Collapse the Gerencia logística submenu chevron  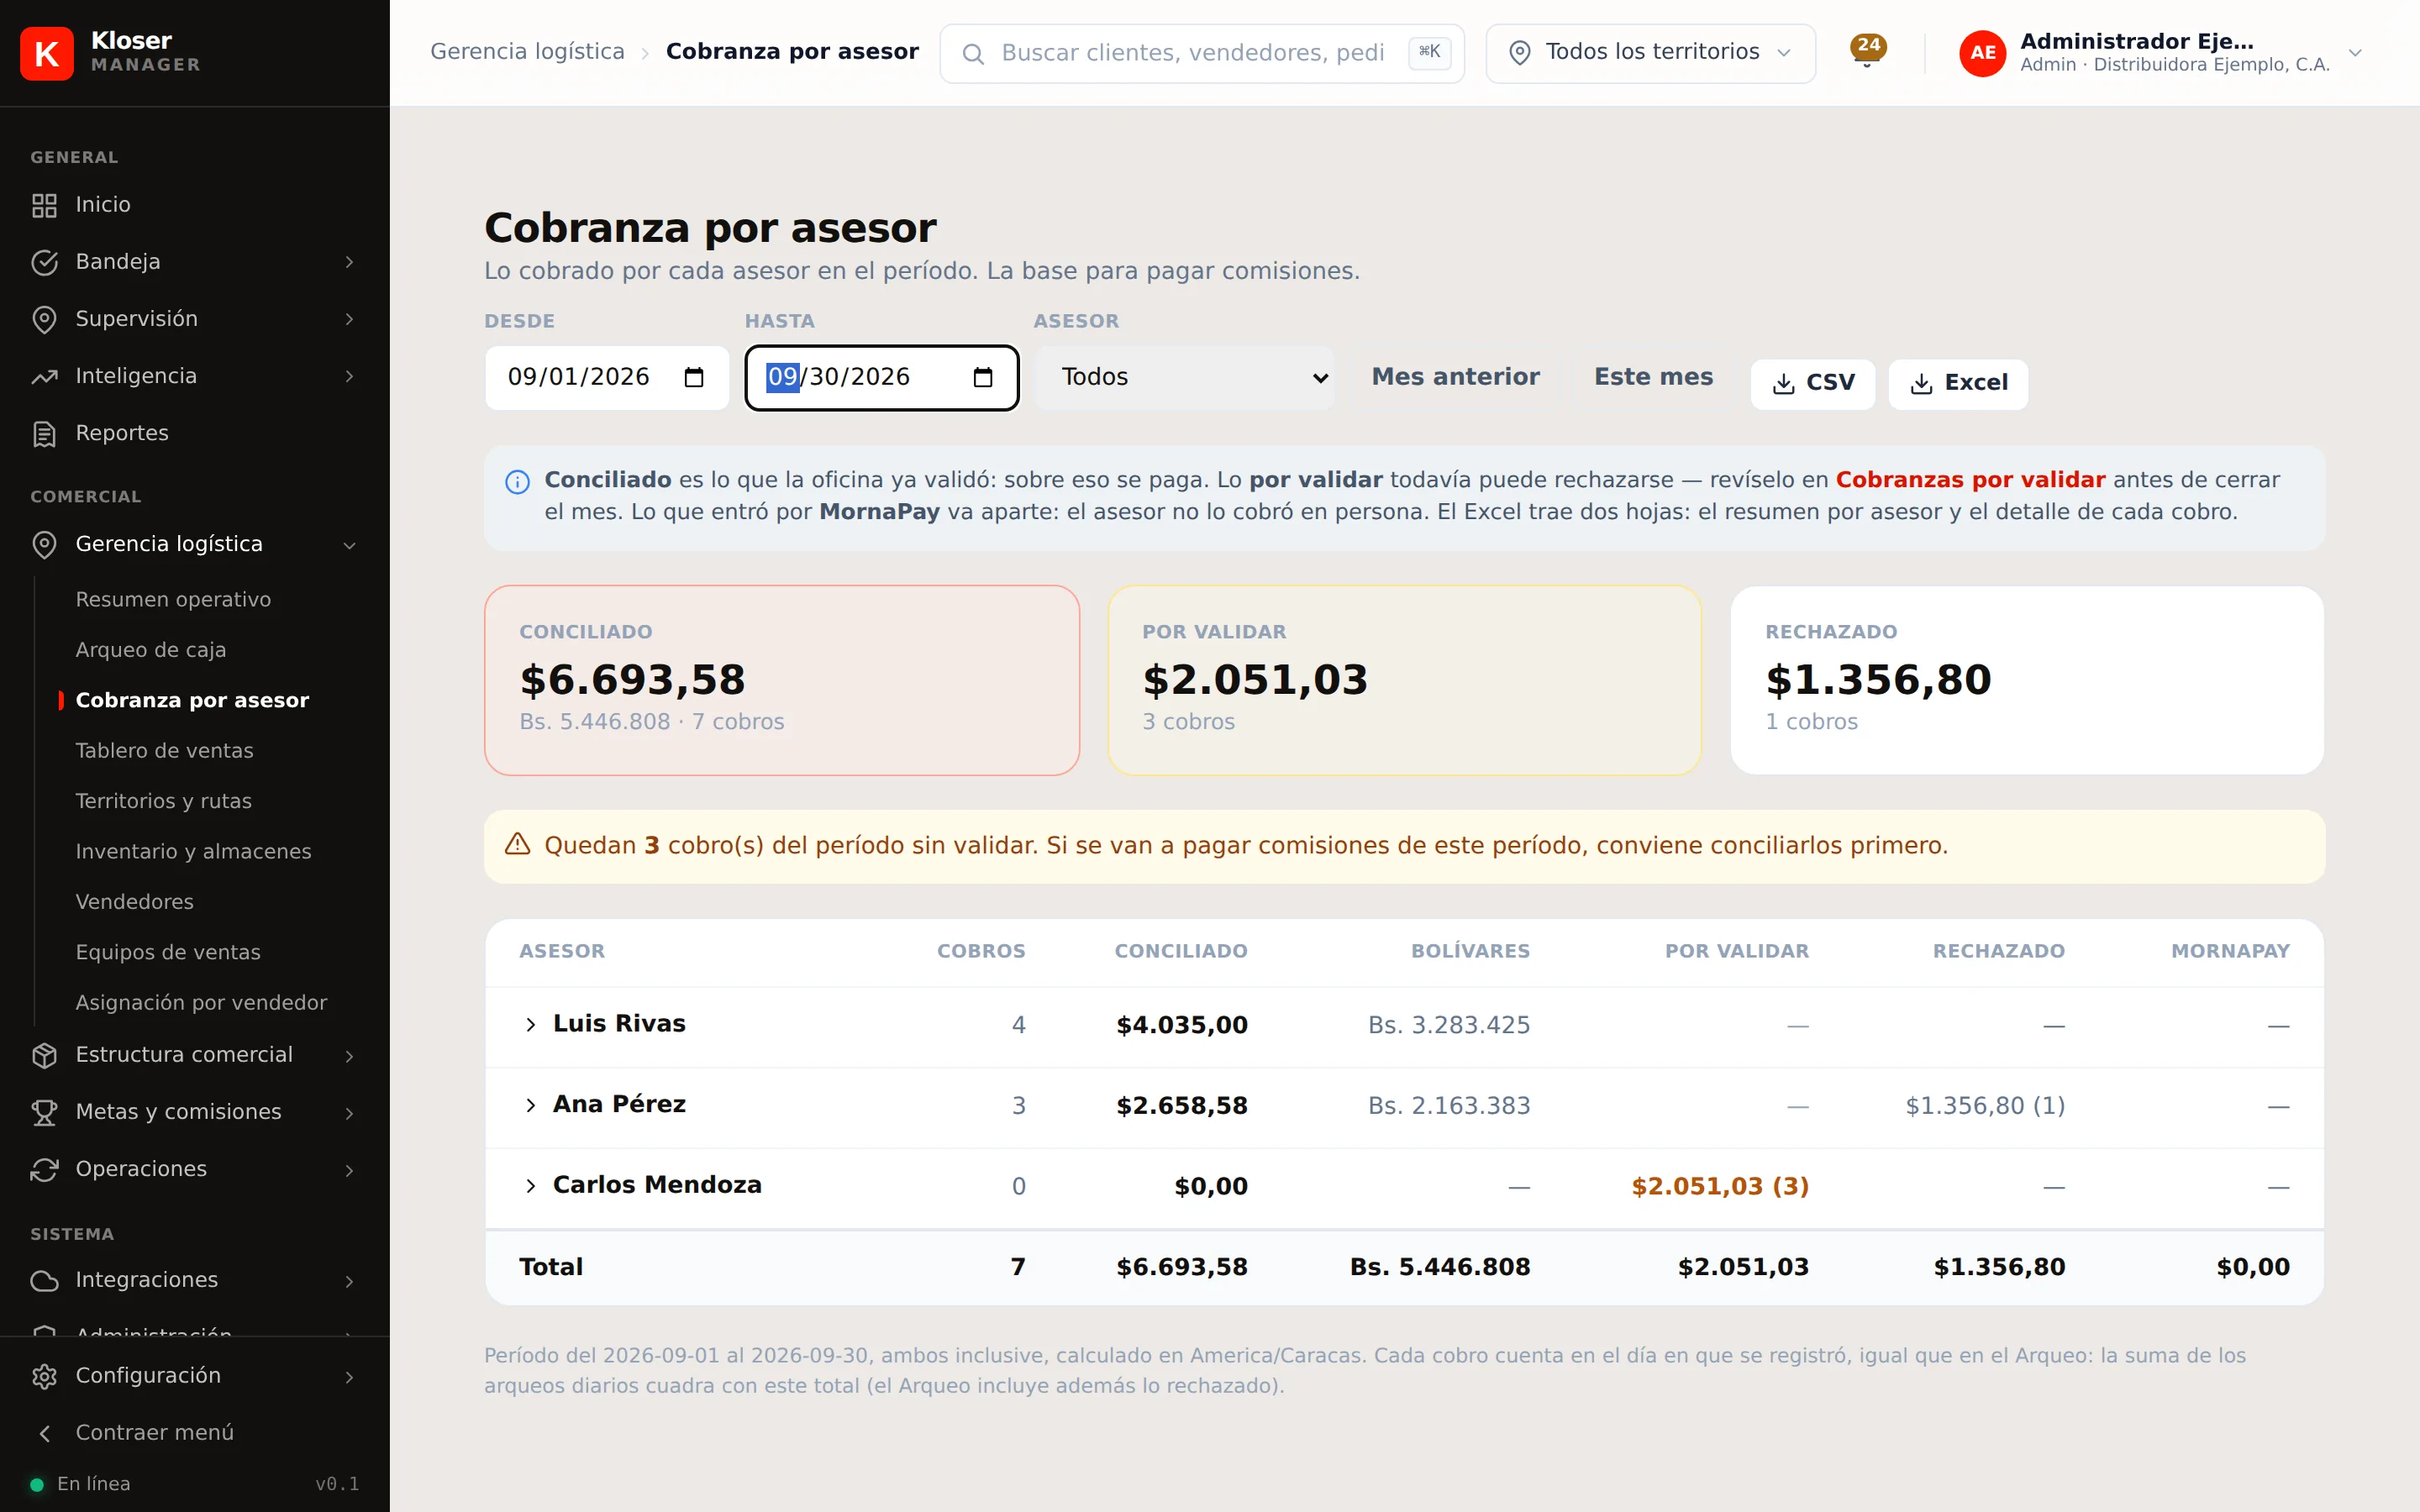(x=349, y=545)
